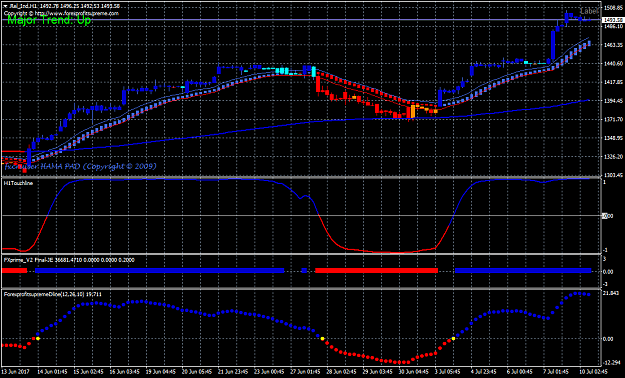Click the '13 Jun 2017' date on time axis
This screenshot has height=378, width=625.
[16, 371]
